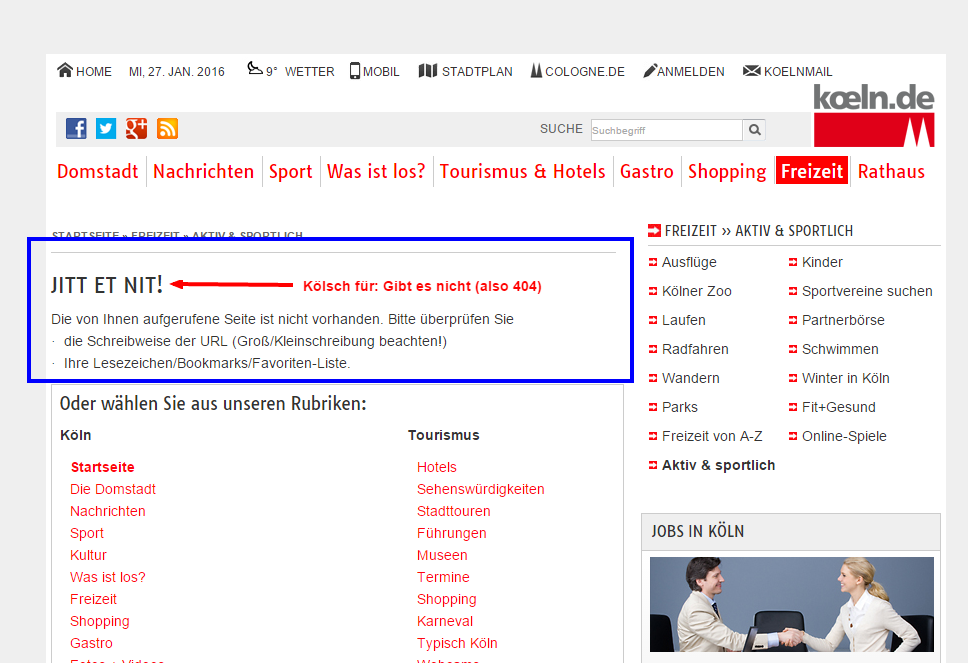Open the Facebook page via the Facebook icon
The width and height of the screenshot is (968, 663).
(x=75, y=128)
